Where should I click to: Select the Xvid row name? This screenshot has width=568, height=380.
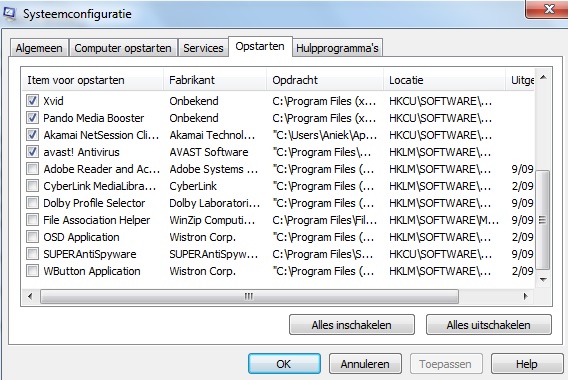pyautogui.click(x=53, y=101)
